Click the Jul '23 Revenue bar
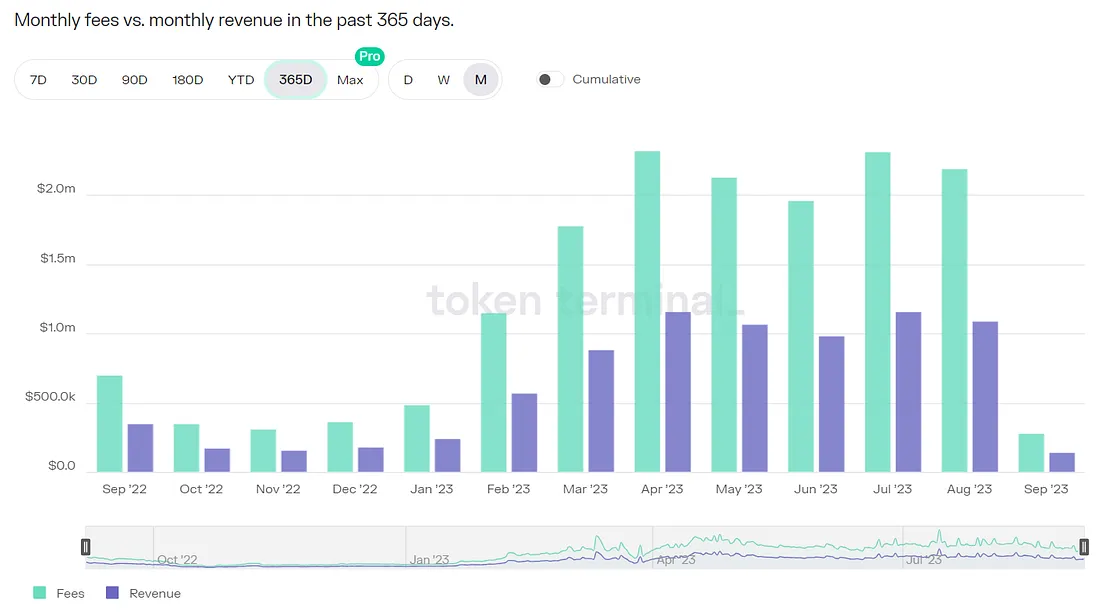Viewport: 1100px width, 612px height. click(908, 392)
